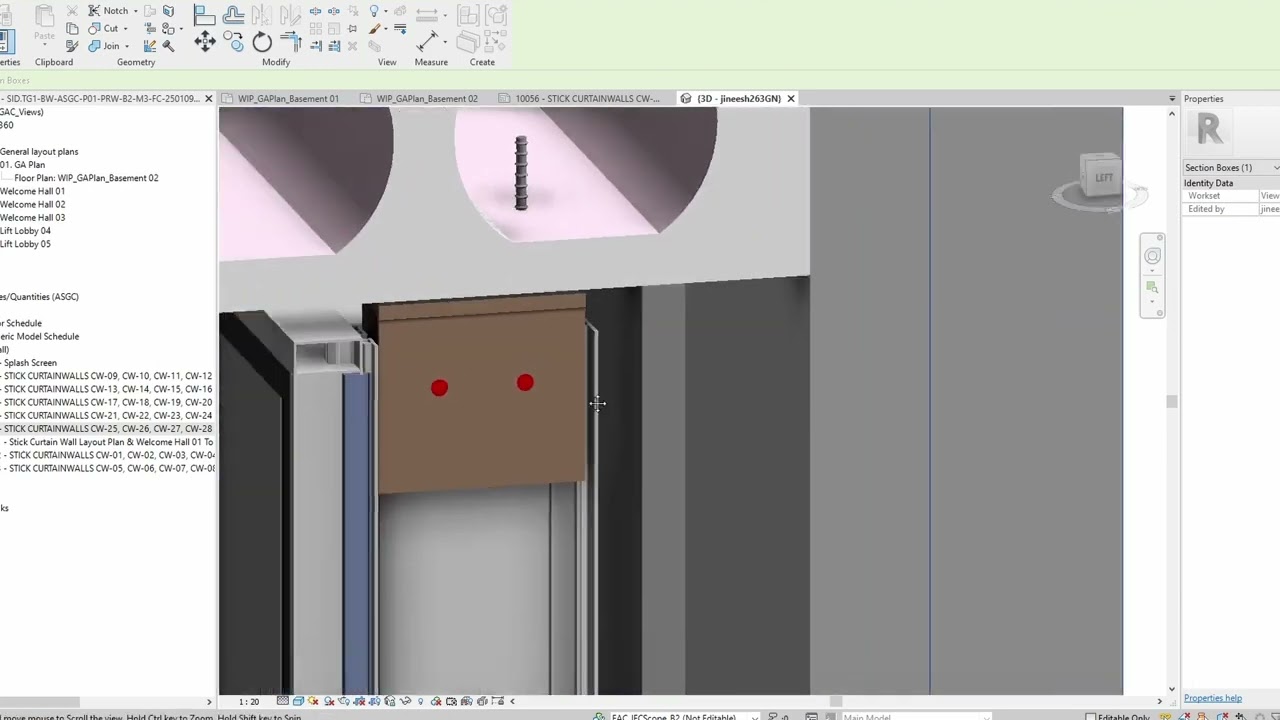Click the project browser scroll right arrow
1280x720 pixels.
pos(208,701)
